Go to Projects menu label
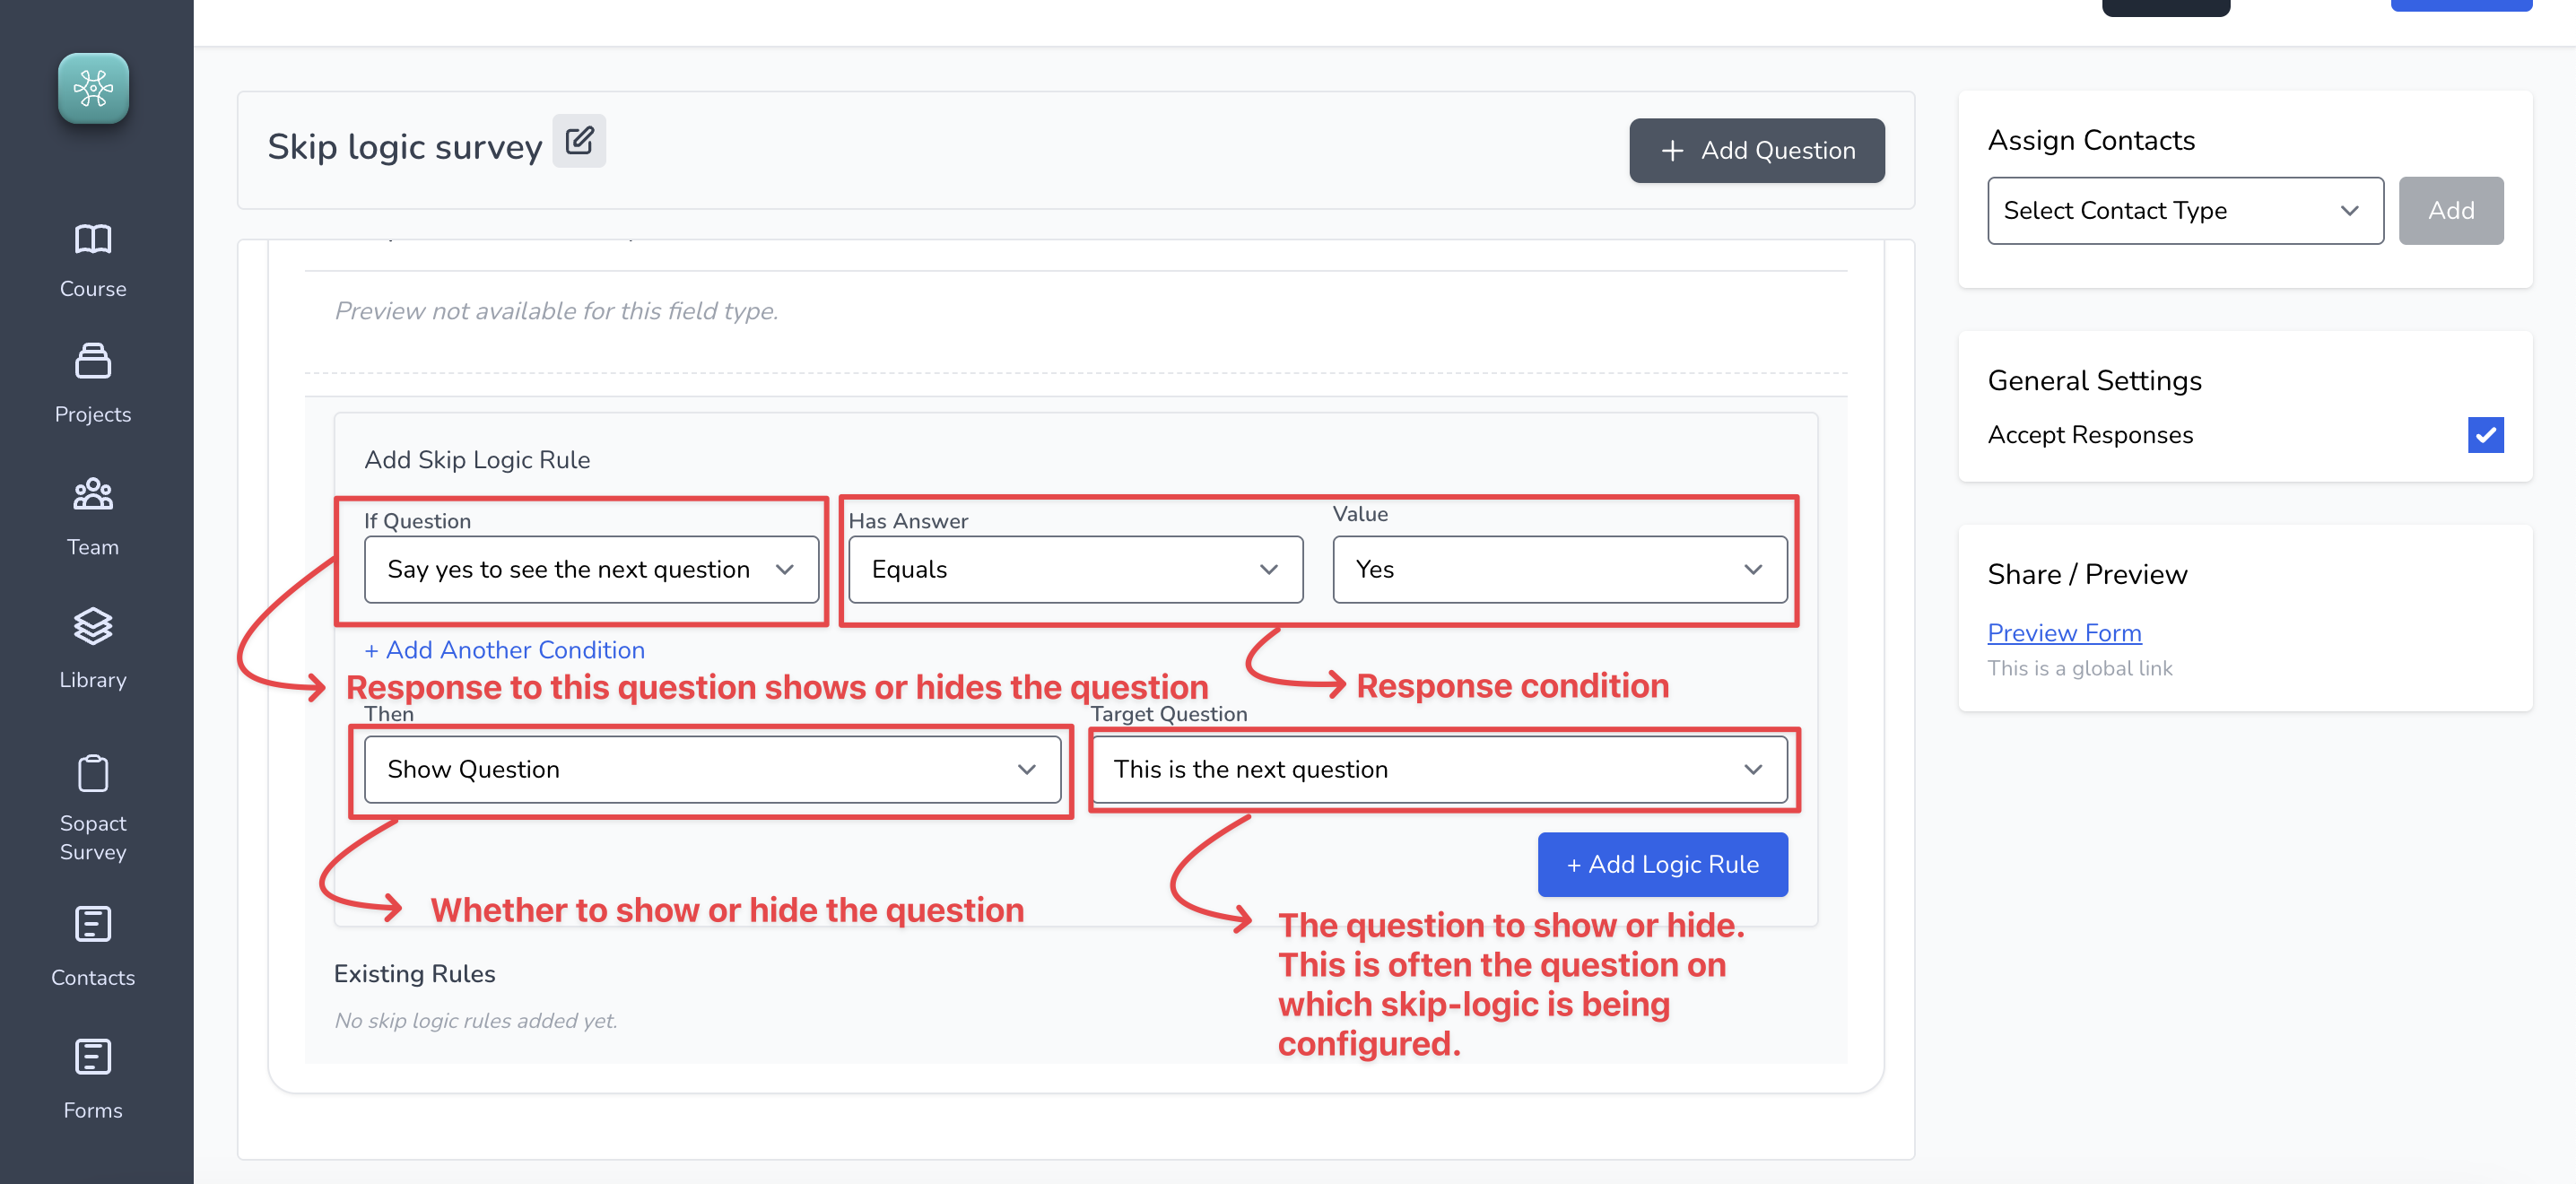Image resolution: width=2576 pixels, height=1184 pixels. coord(93,414)
